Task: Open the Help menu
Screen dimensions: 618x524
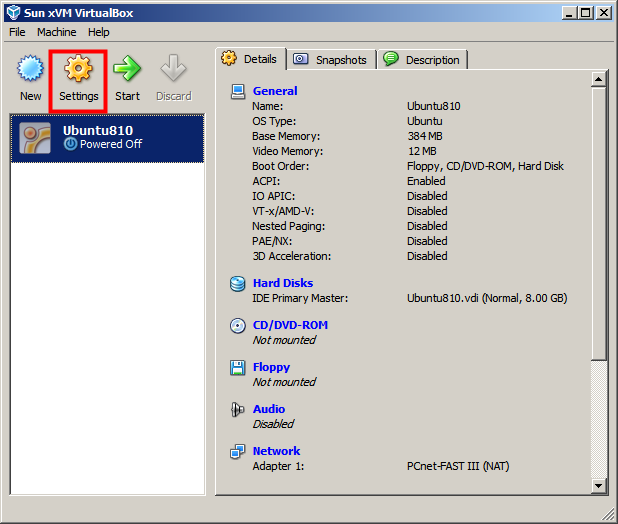Action: 99,32
